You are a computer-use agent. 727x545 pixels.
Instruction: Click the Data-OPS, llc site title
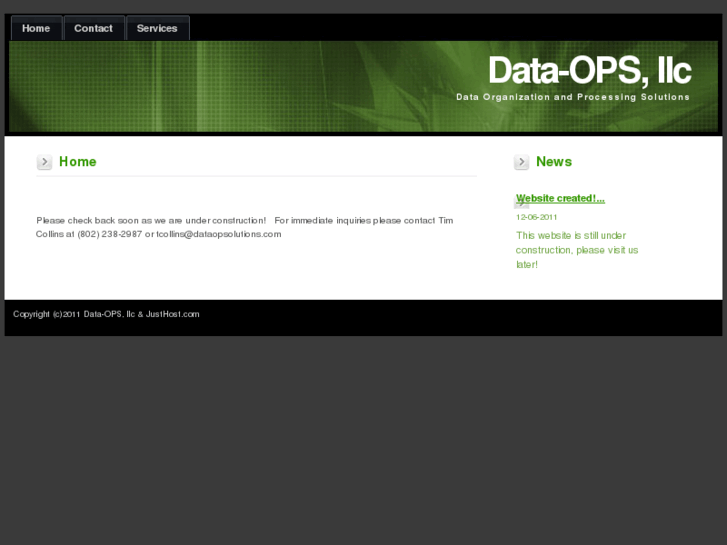(589, 71)
